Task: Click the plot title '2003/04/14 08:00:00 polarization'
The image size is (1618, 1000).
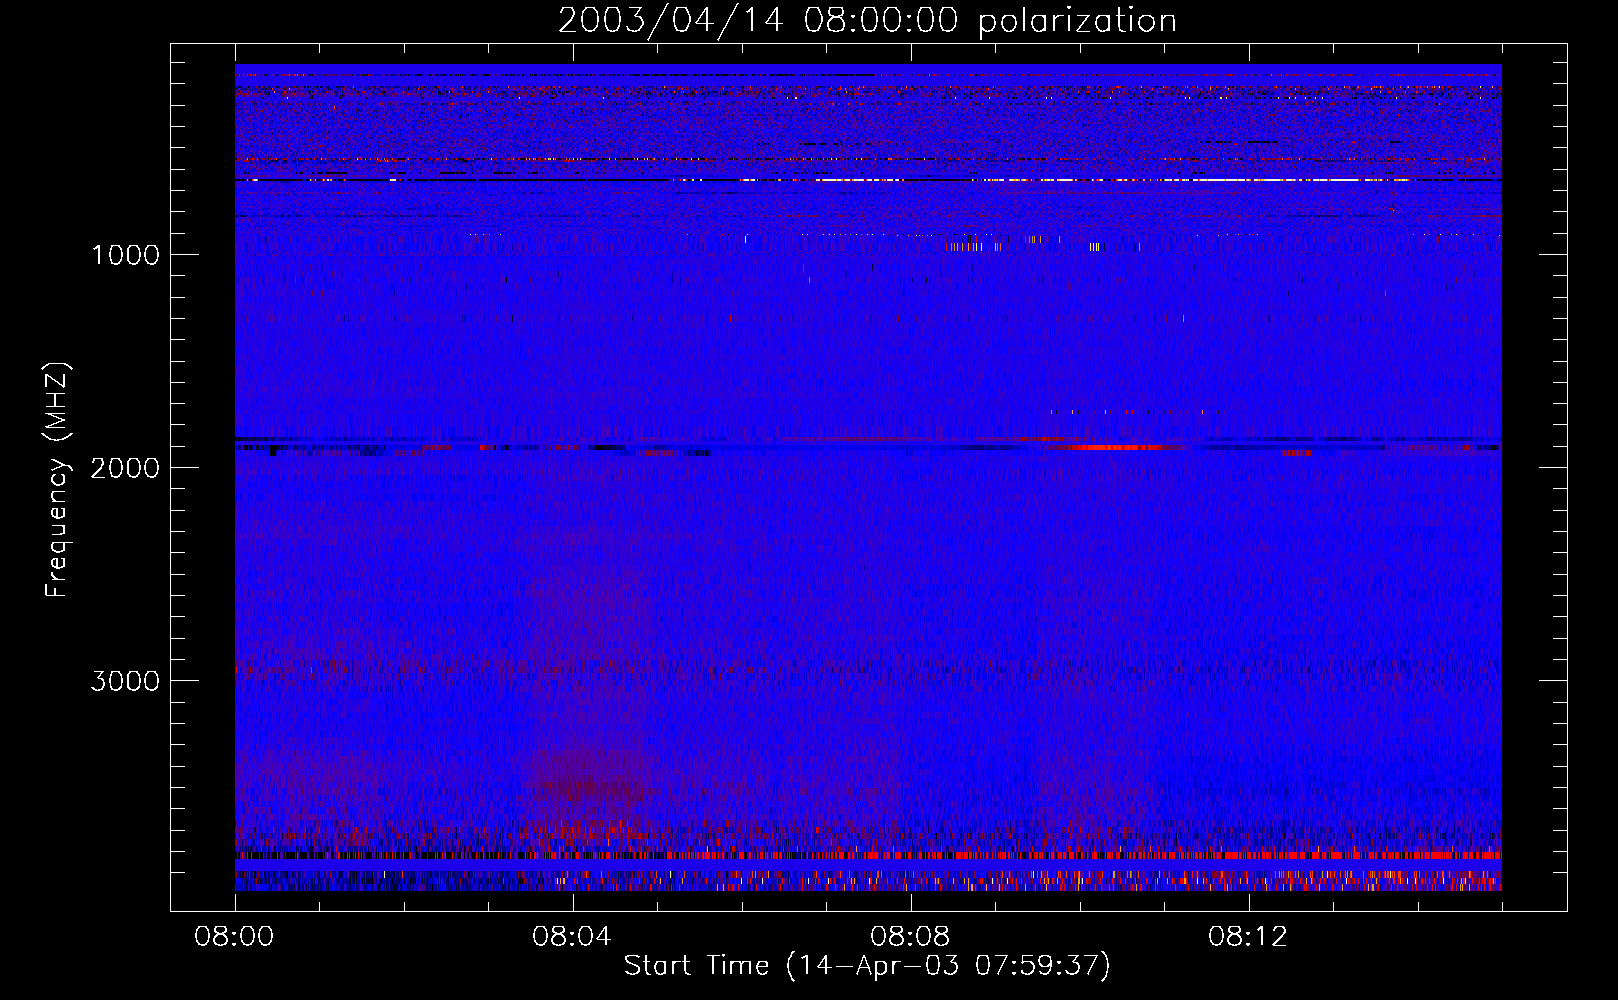Action: 867,20
